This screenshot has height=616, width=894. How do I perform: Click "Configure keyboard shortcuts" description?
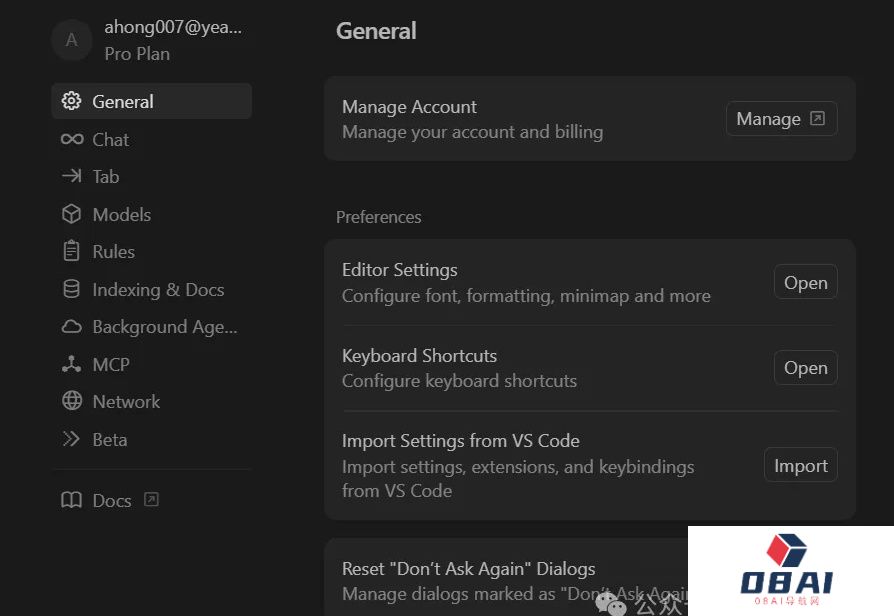(x=460, y=380)
